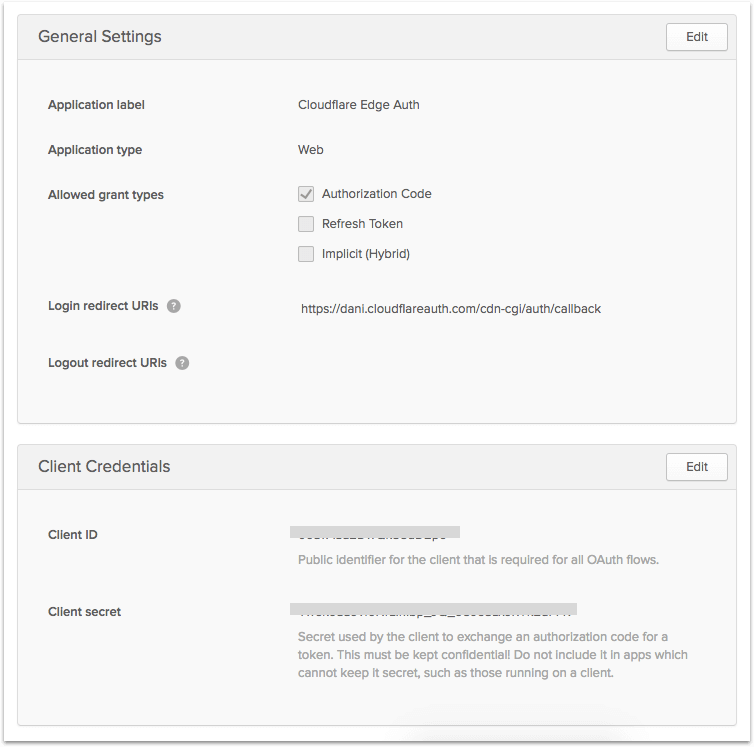Select the redacted Client secret value

point(433,609)
